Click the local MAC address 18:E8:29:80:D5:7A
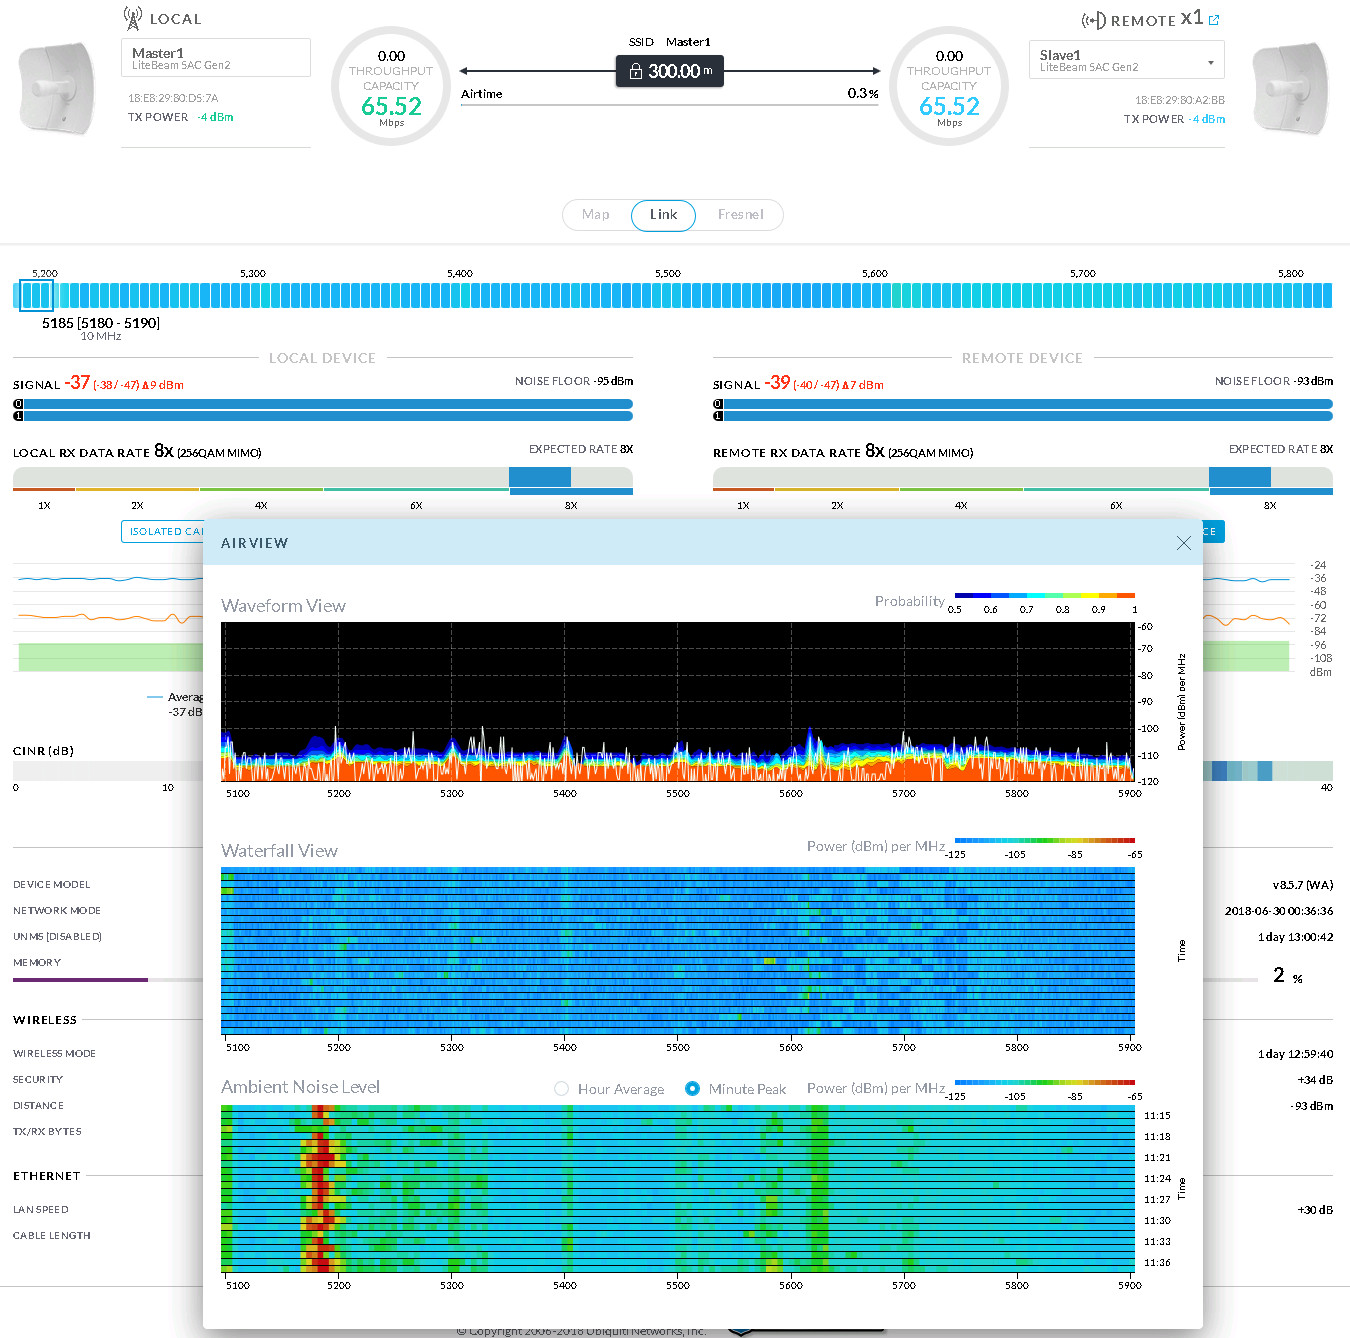The width and height of the screenshot is (1350, 1338). pyautogui.click(x=173, y=98)
